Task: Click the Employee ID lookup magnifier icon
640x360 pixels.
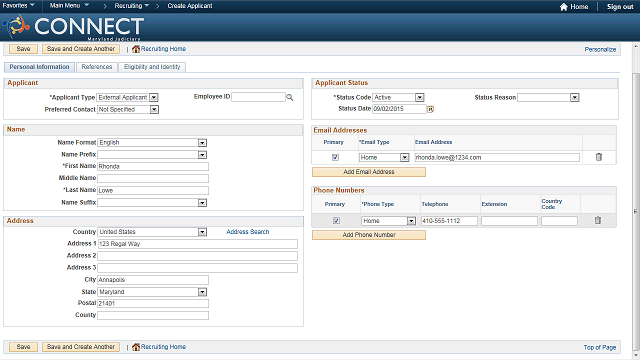Action: 289,97
